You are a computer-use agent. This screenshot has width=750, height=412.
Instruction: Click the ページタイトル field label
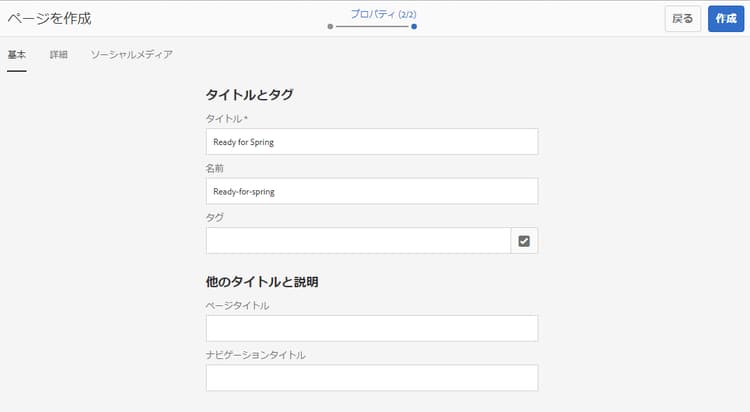pos(237,305)
